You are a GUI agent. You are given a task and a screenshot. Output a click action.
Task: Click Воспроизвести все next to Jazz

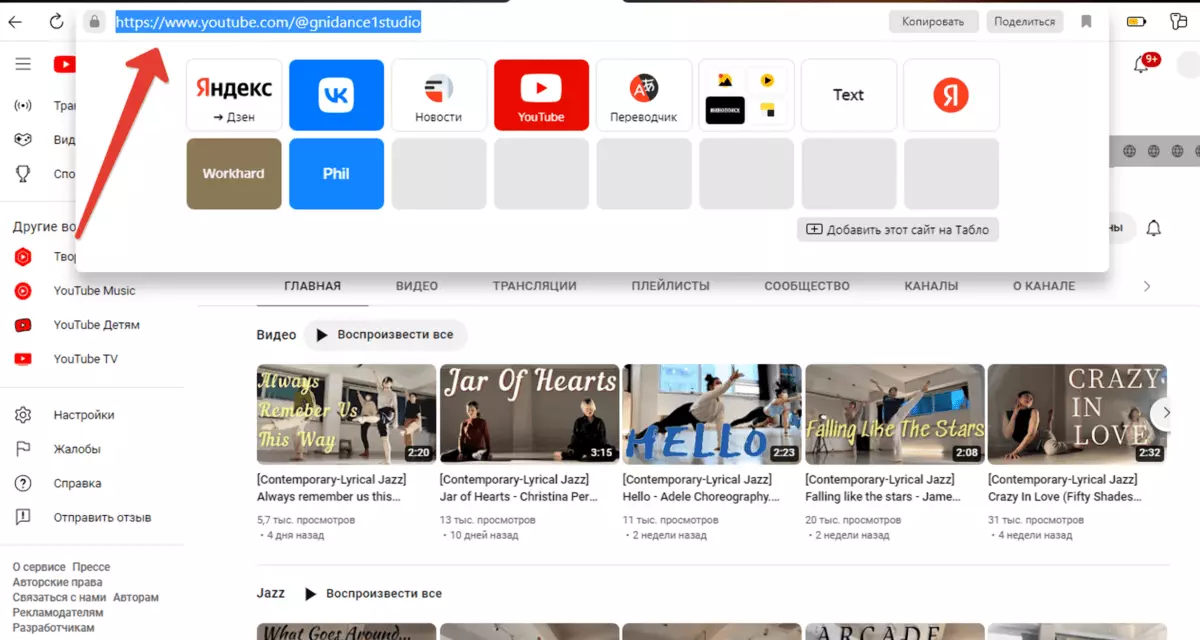click(374, 594)
